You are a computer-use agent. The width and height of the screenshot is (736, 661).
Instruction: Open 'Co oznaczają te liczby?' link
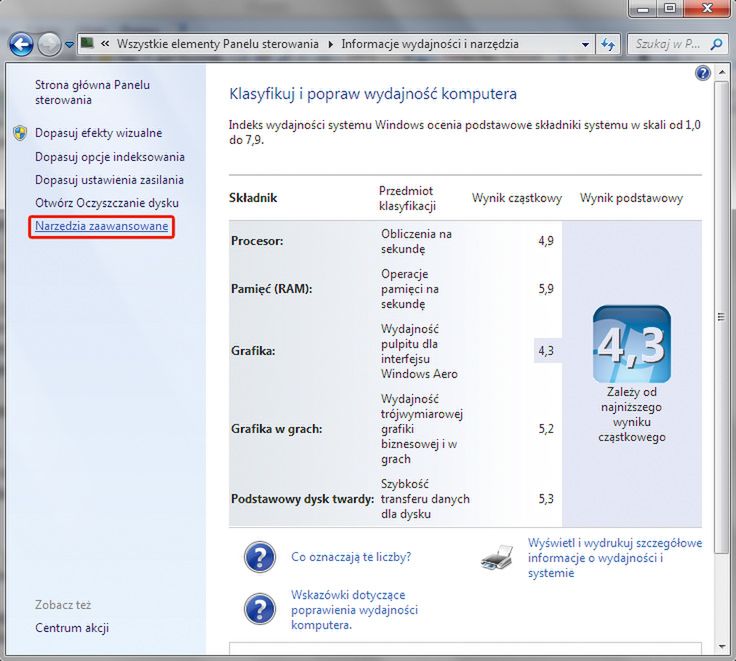pyautogui.click(x=351, y=557)
